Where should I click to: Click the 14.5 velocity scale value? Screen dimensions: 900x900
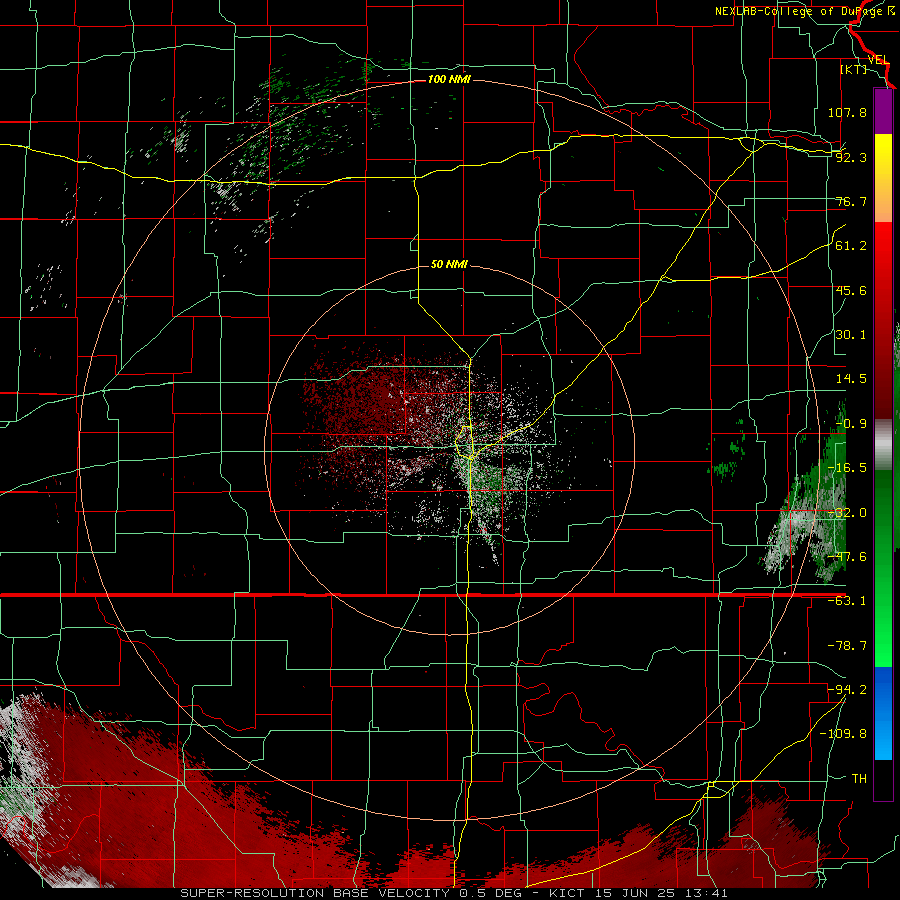851,379
